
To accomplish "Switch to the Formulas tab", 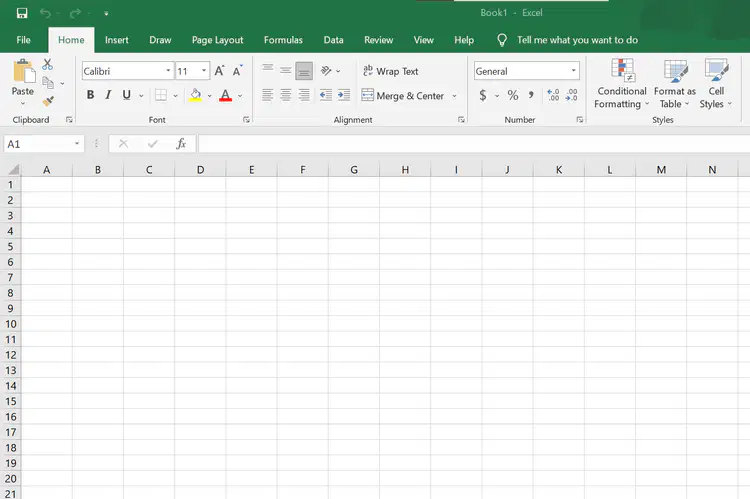I will click(283, 40).
